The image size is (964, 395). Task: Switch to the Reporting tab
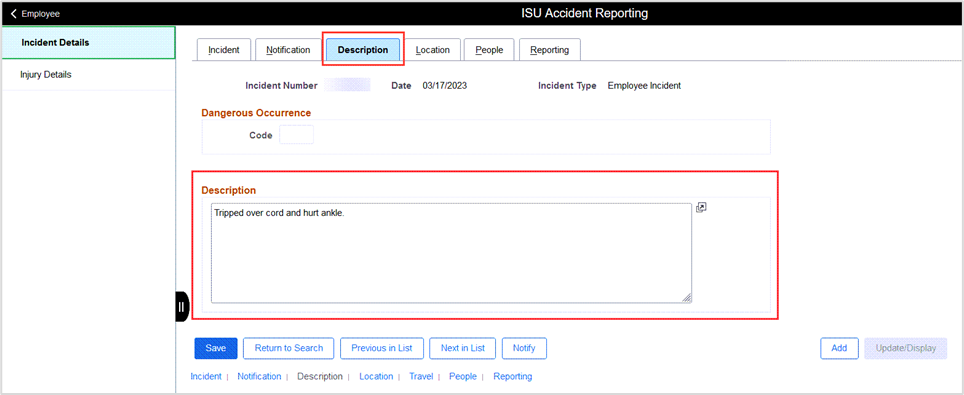(x=550, y=50)
